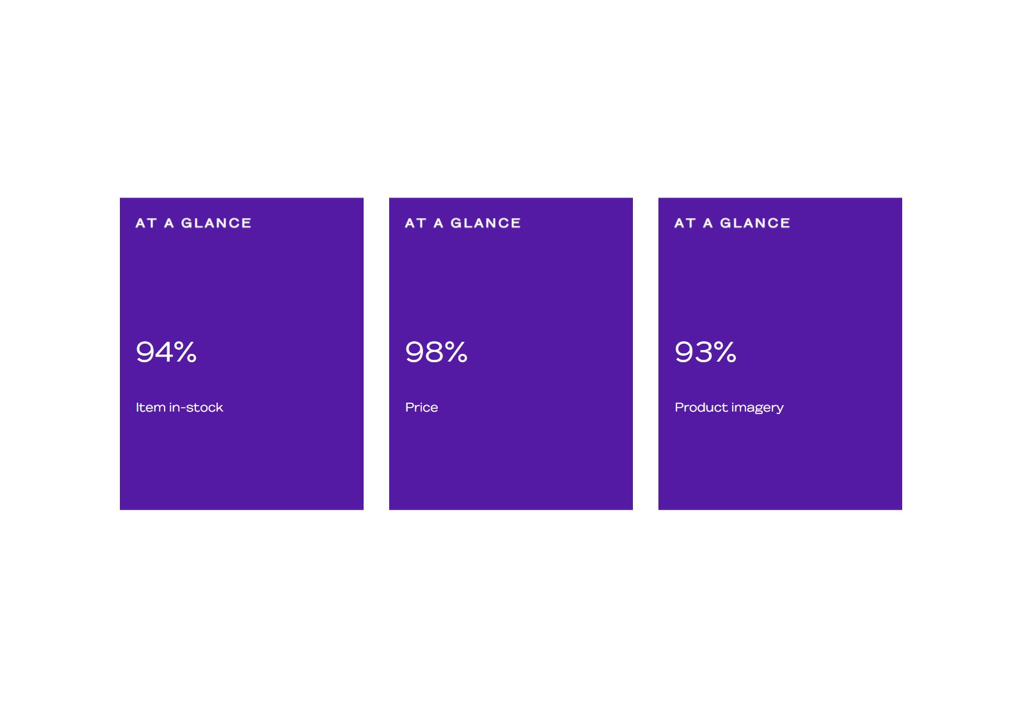Viewport: 1024px width, 711px height.
Task: Click "AT A GLANCE" heading on Price card
Action: tap(463, 223)
